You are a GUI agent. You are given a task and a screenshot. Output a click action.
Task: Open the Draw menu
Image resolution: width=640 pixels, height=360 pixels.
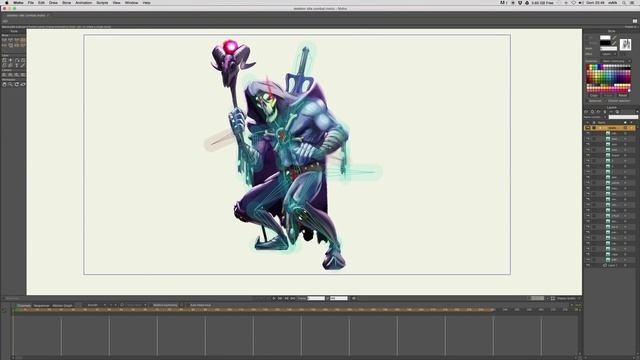(x=53, y=3)
